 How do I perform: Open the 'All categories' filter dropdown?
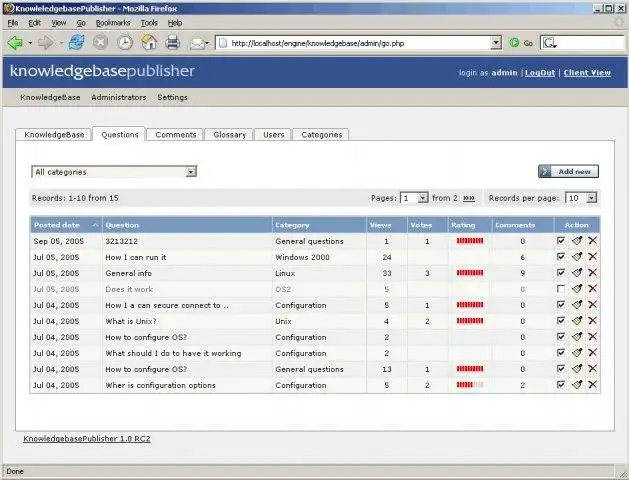(114, 172)
